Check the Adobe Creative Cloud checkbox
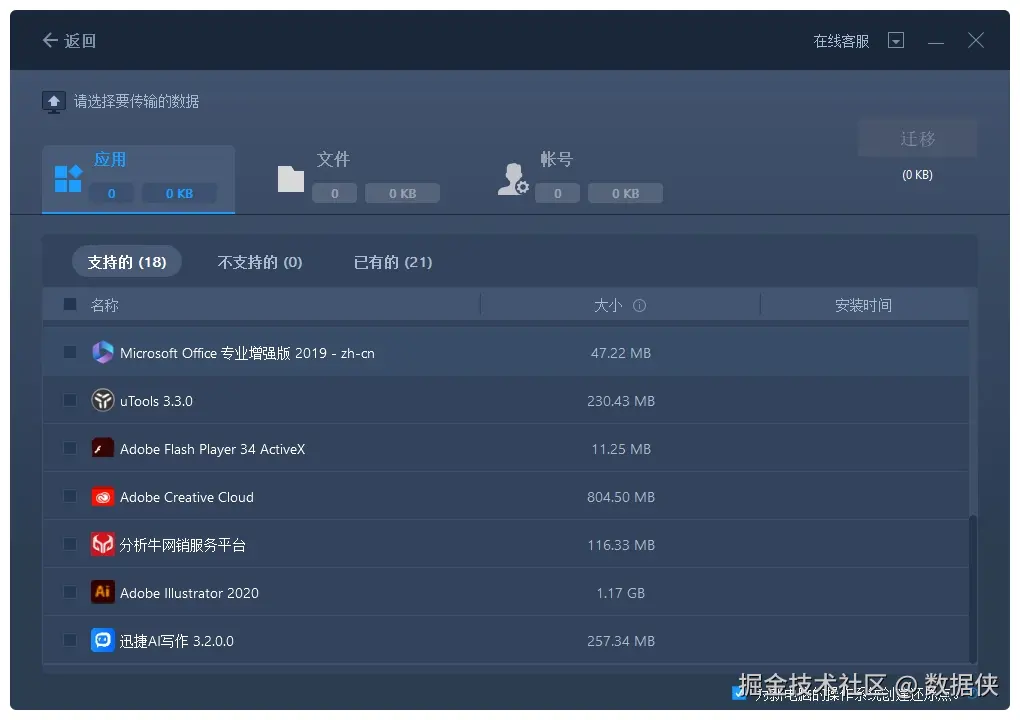Viewport: 1020px width, 720px height. 70,497
